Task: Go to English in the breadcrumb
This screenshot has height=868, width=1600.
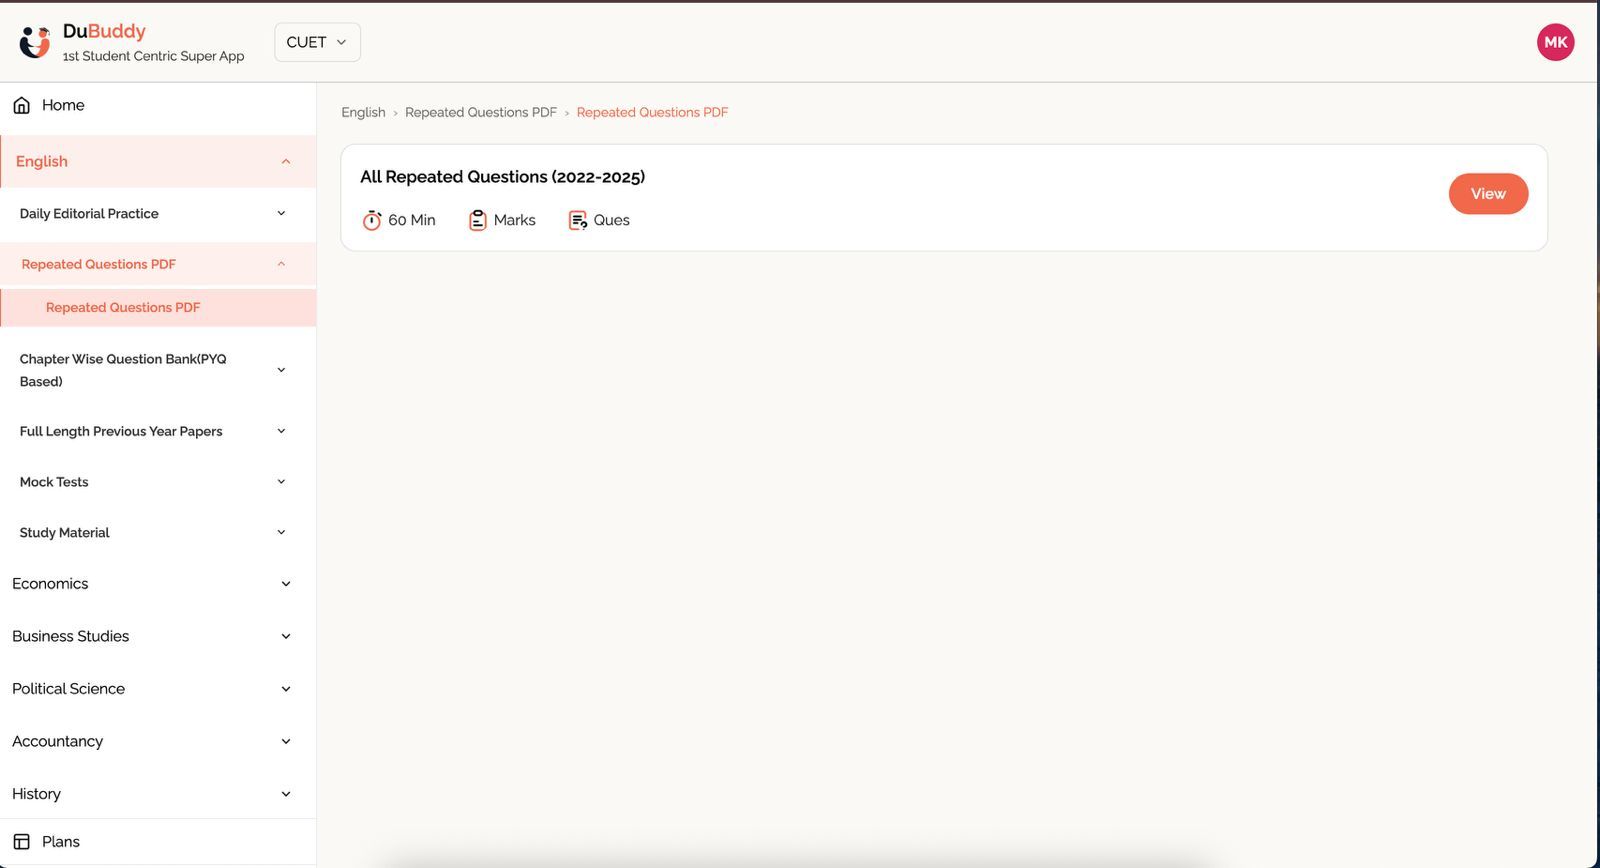Action: tap(363, 113)
